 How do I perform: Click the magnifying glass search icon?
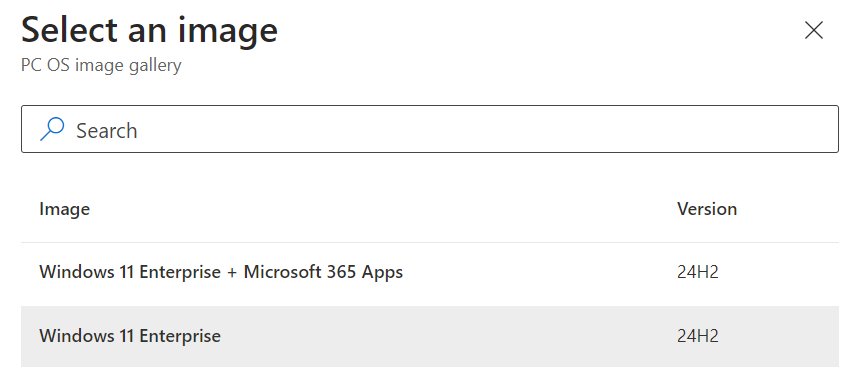coord(52,129)
